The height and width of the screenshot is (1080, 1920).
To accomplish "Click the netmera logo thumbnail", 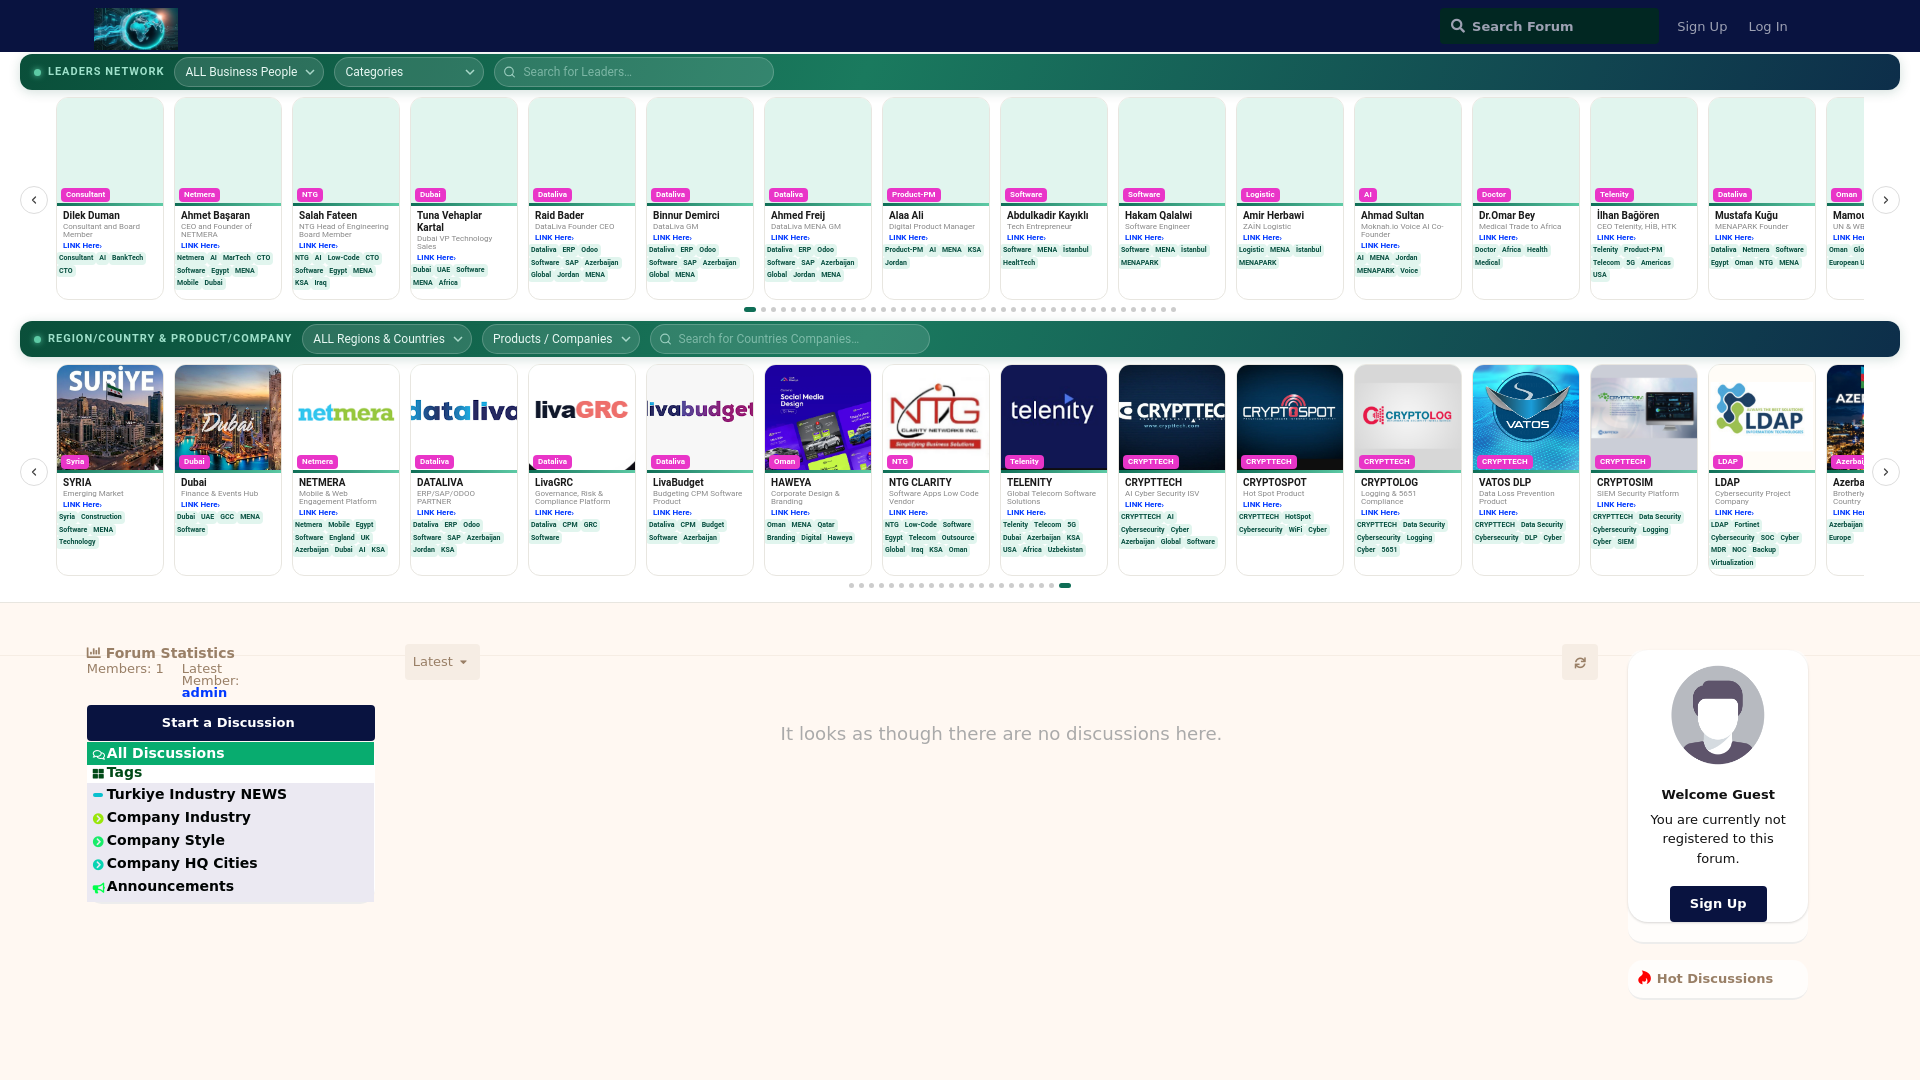I will [x=346, y=418].
